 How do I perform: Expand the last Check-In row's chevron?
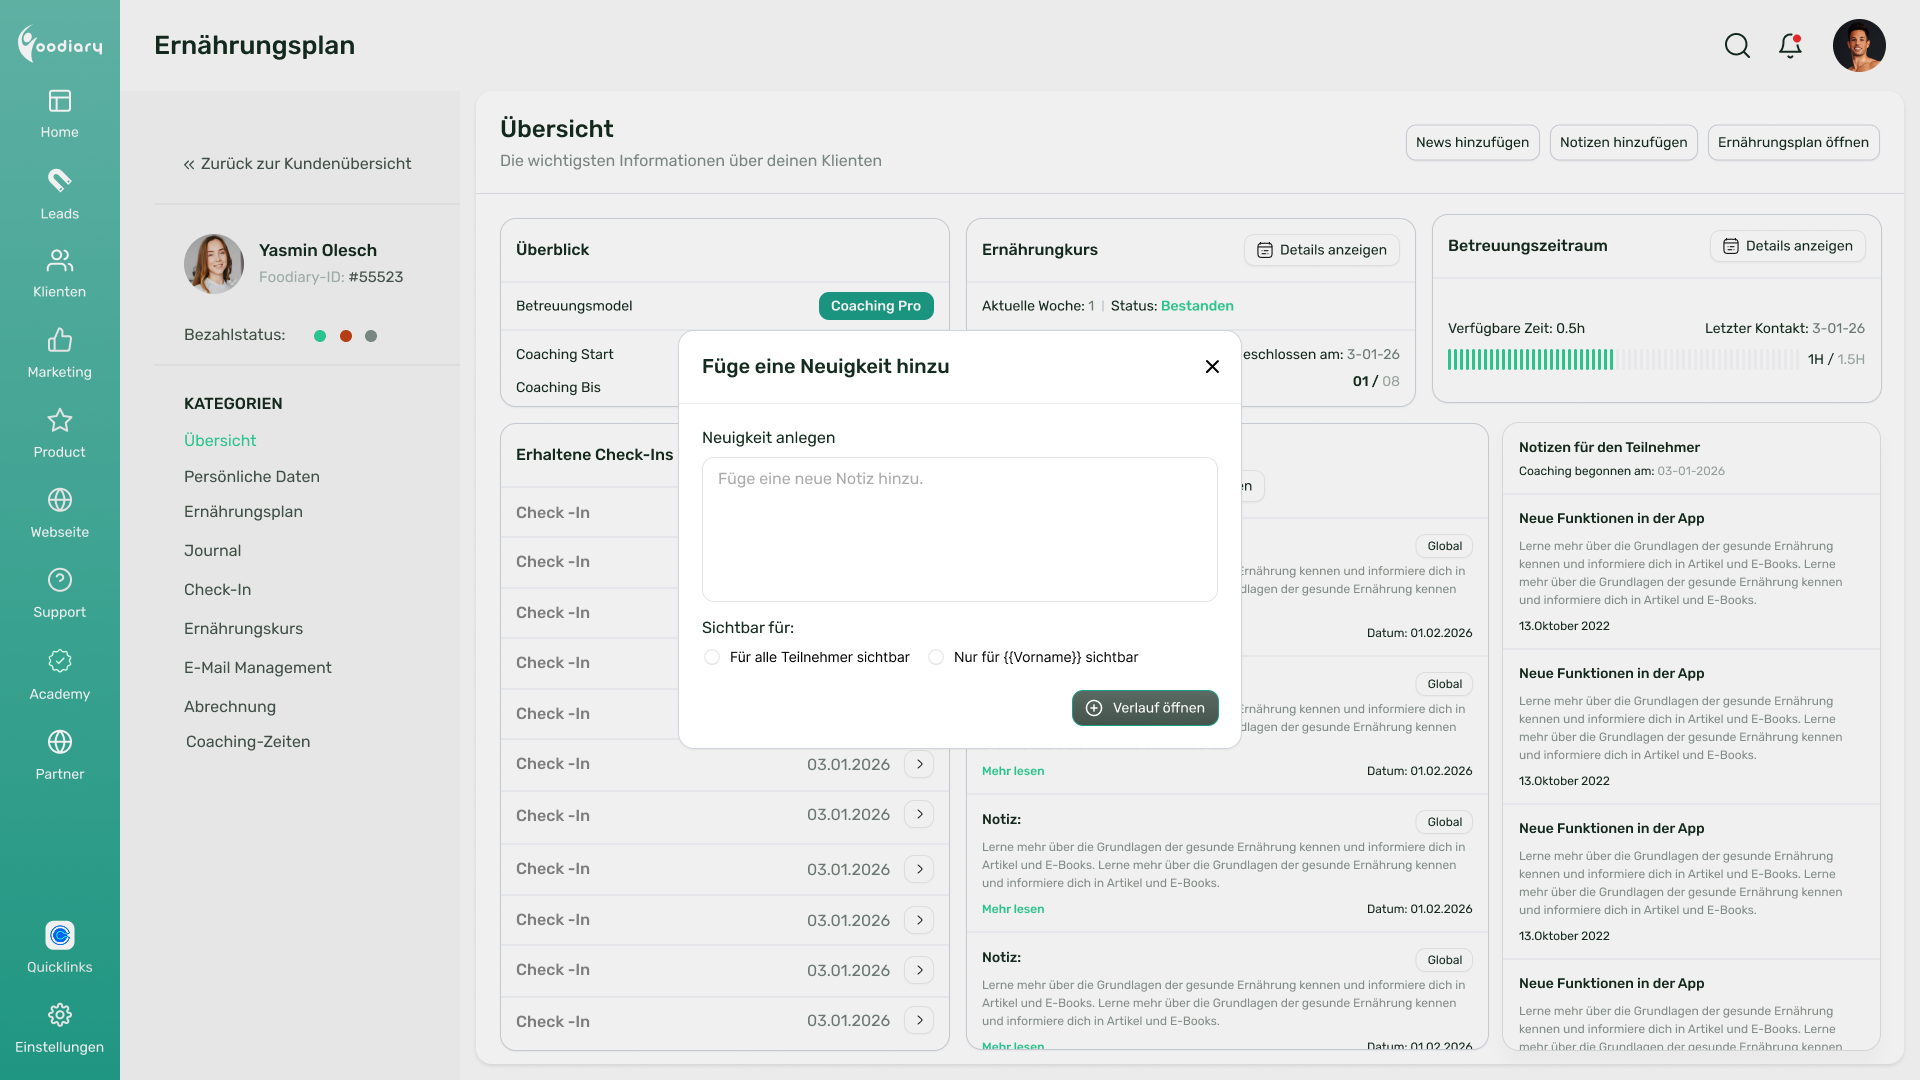click(919, 1020)
